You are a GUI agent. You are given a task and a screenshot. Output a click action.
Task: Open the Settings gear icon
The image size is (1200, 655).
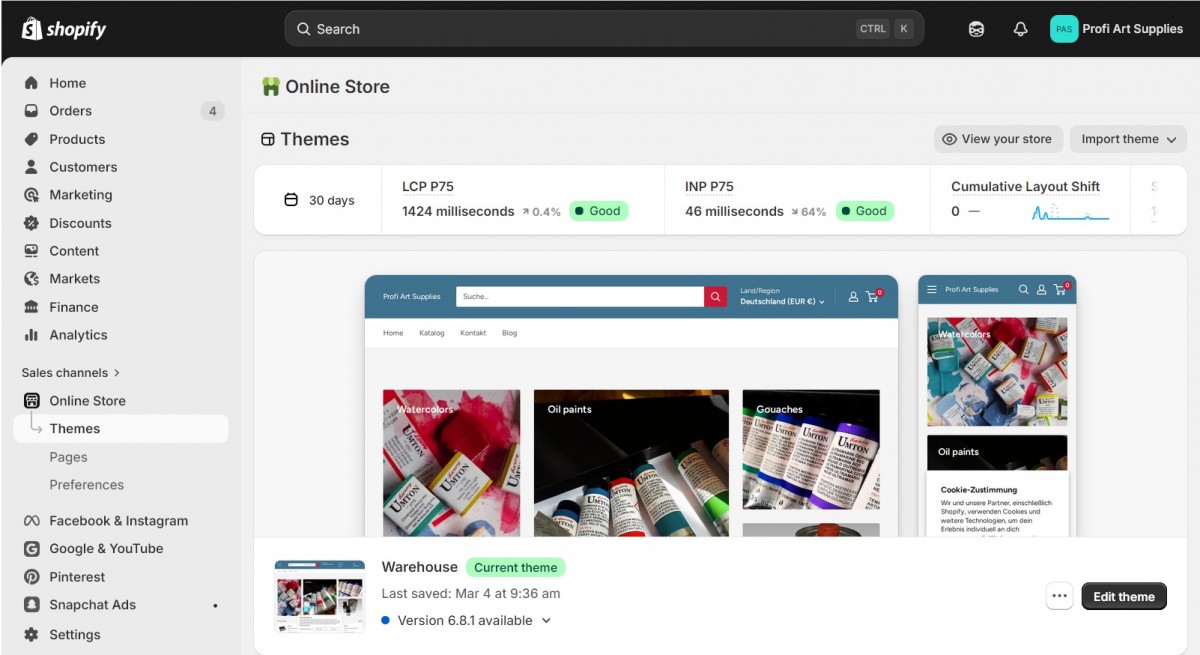pyautogui.click(x=31, y=634)
